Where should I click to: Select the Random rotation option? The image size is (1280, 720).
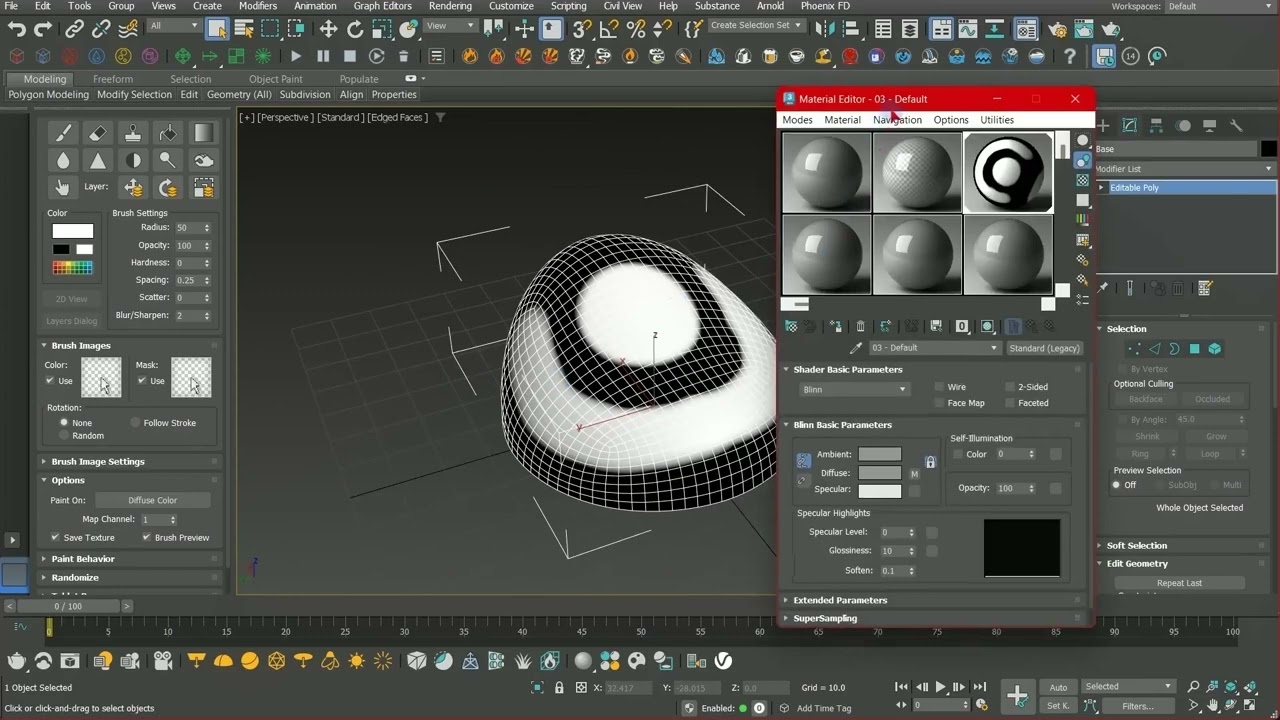coord(64,436)
